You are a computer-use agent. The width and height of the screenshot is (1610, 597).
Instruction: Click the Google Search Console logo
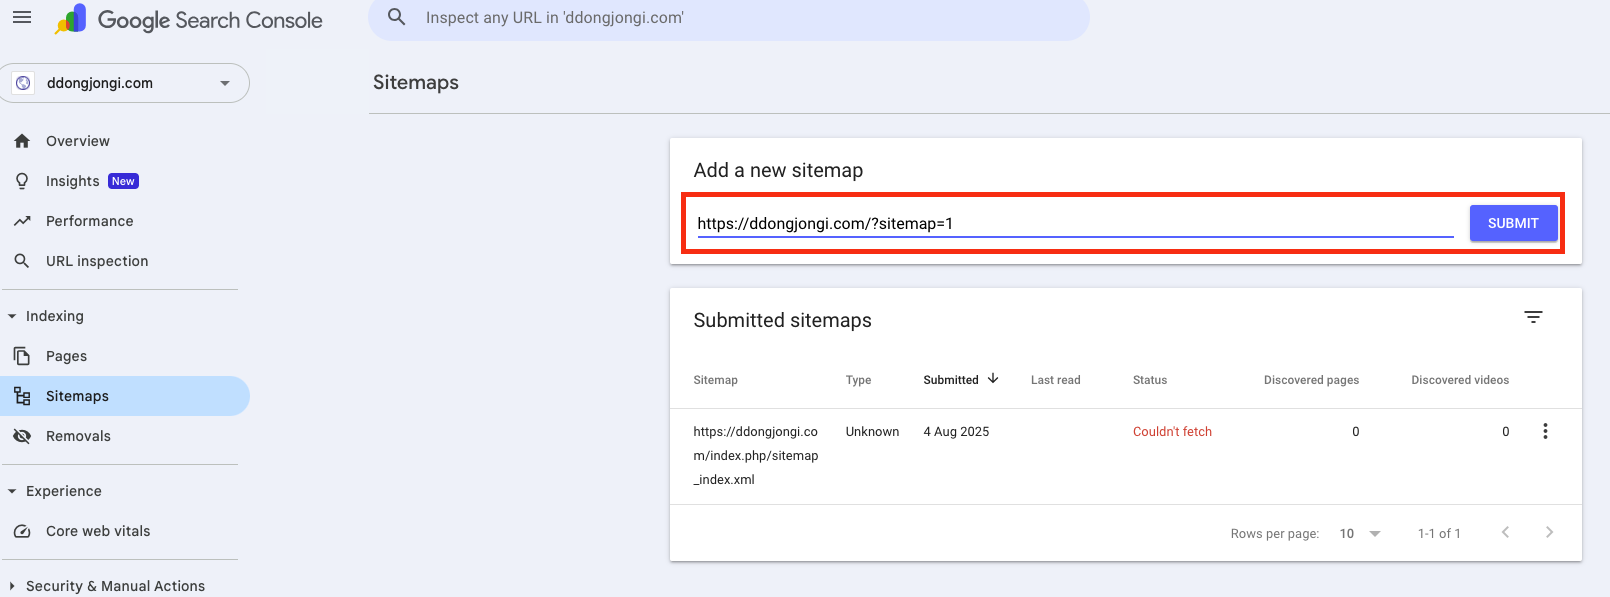(x=189, y=20)
